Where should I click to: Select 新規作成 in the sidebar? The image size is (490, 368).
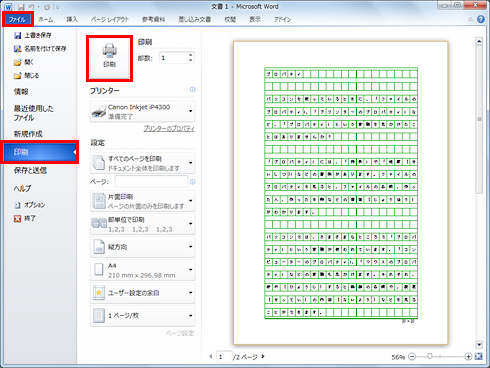28,134
